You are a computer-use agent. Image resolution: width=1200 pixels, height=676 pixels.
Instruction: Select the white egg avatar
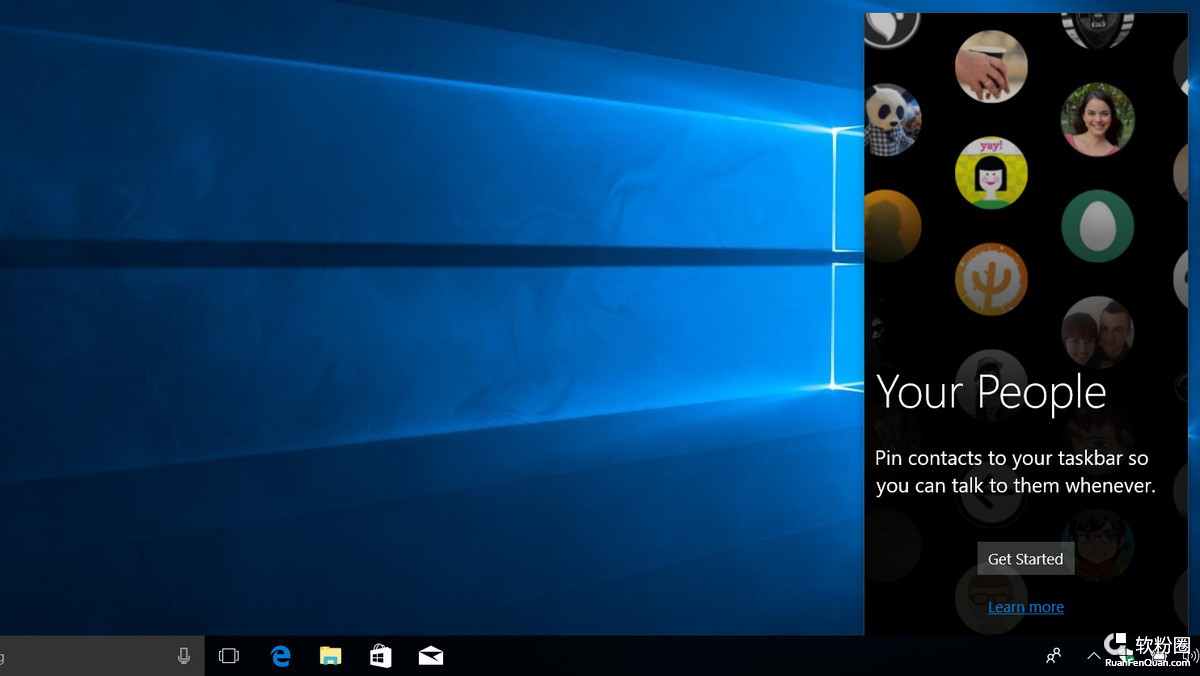tap(1097, 226)
